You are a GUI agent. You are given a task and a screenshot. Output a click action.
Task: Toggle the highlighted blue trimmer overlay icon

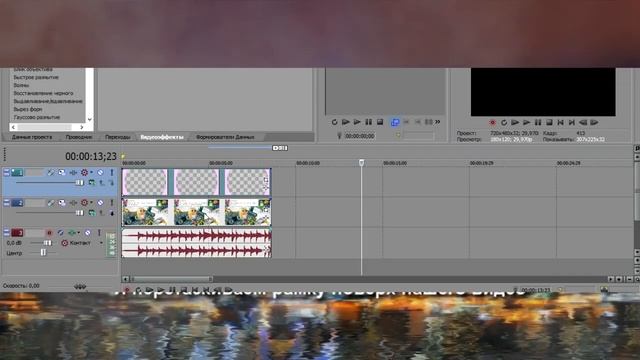pyautogui.click(x=395, y=122)
